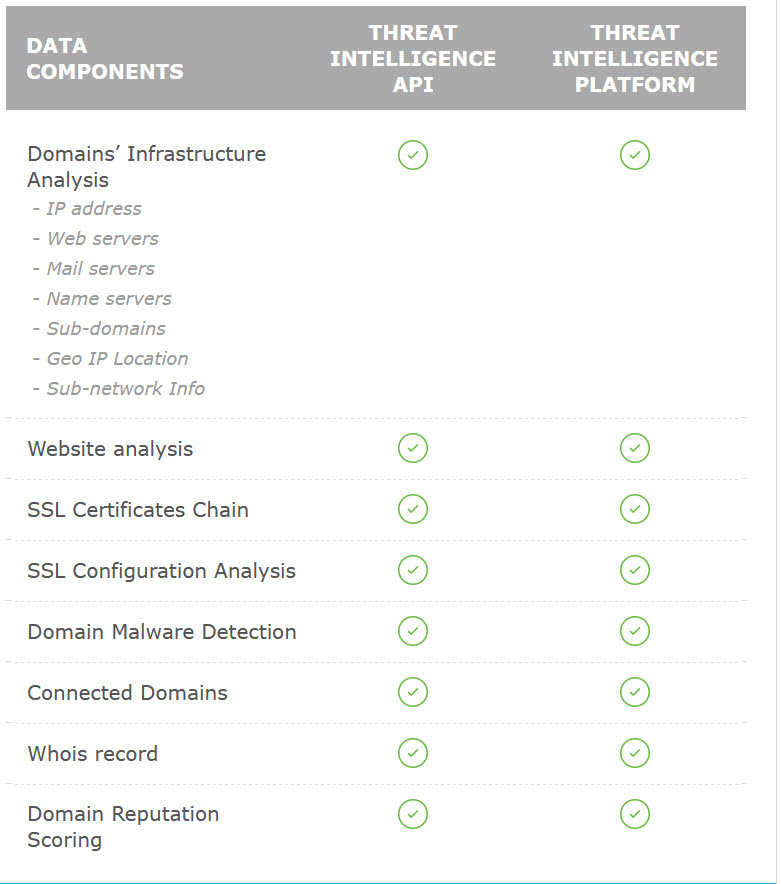Image resolution: width=781 pixels, height=884 pixels.
Task: Click Platform checkmark for SSL Configuration Analysis
Action: coord(635,570)
